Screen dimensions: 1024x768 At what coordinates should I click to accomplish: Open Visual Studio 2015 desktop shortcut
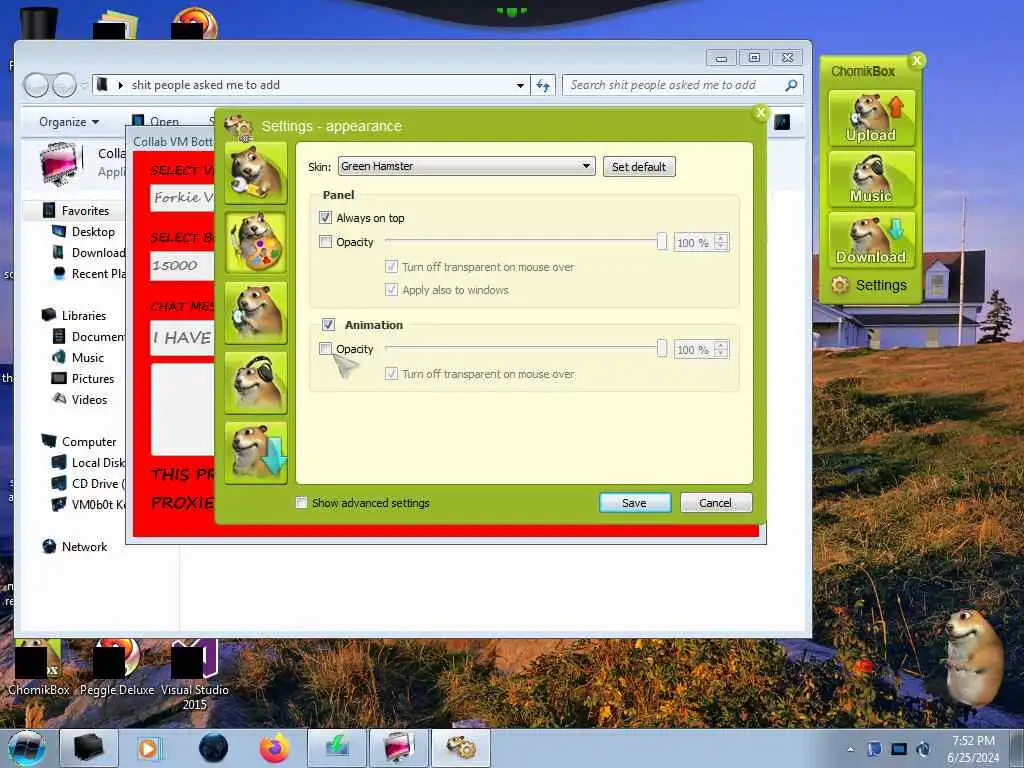point(195,675)
